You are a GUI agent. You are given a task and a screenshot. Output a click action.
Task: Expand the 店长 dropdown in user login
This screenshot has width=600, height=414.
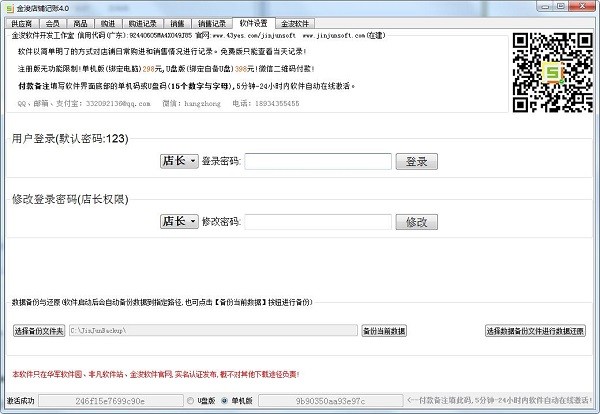coord(178,161)
